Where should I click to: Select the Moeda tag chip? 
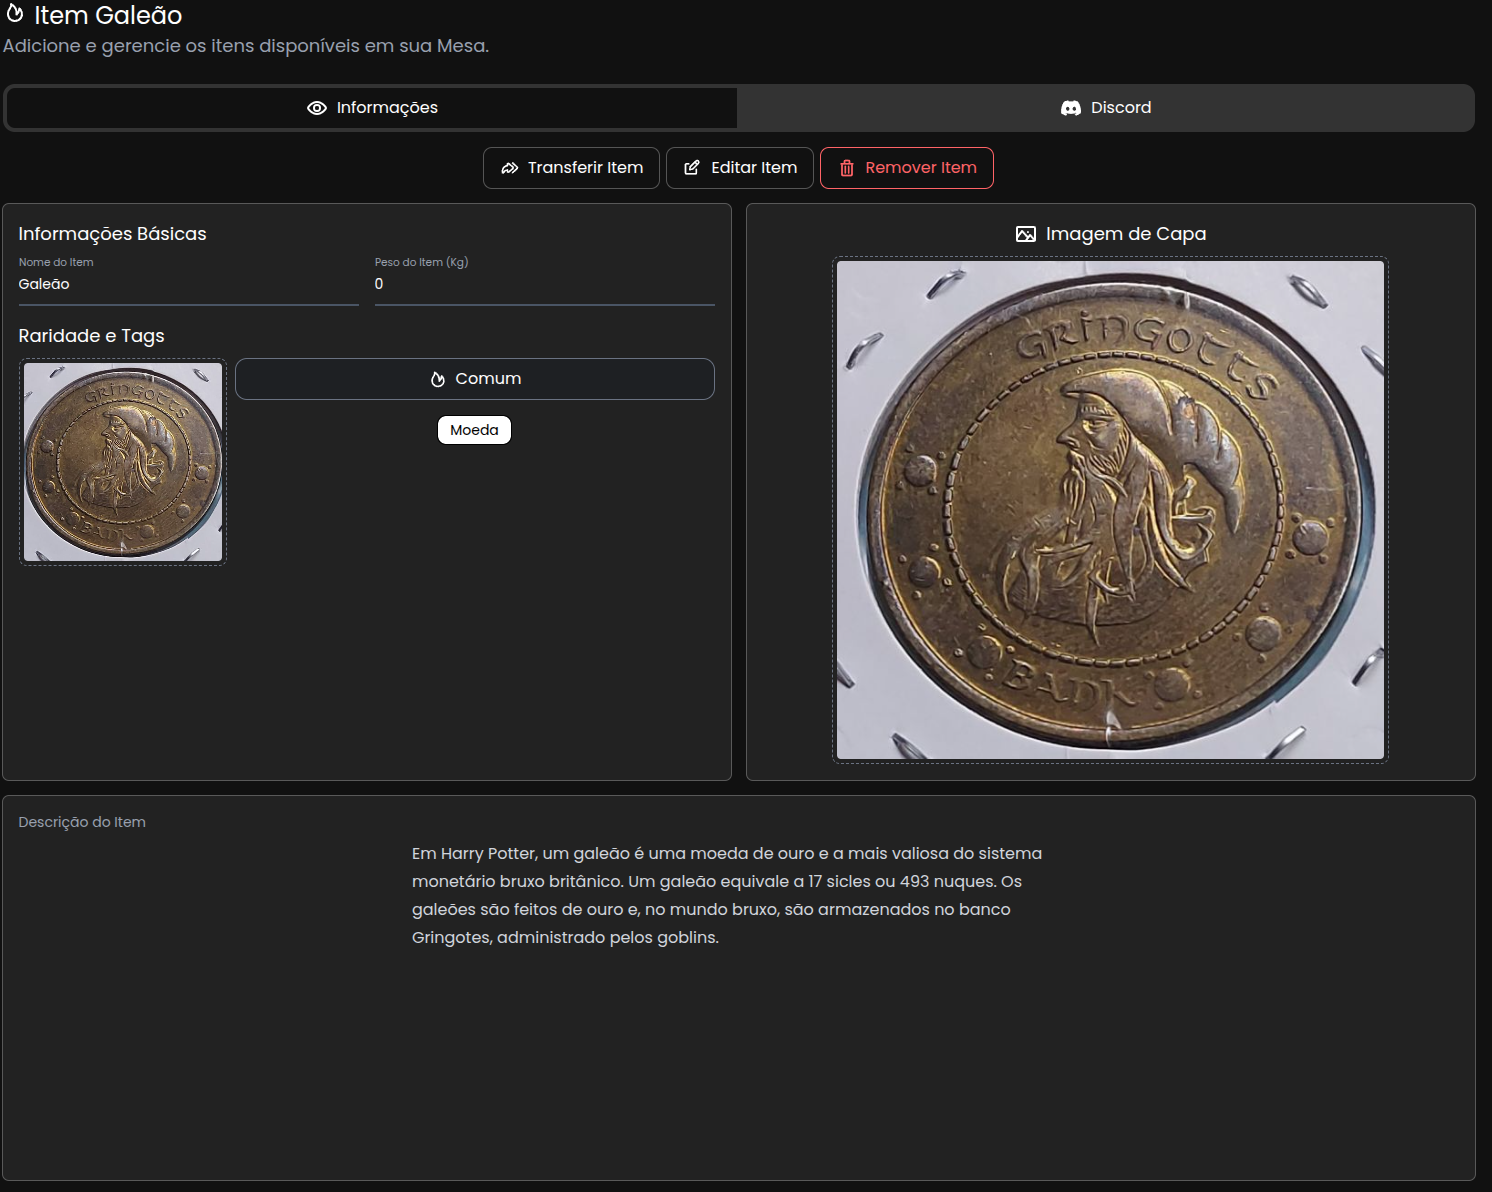[474, 430]
